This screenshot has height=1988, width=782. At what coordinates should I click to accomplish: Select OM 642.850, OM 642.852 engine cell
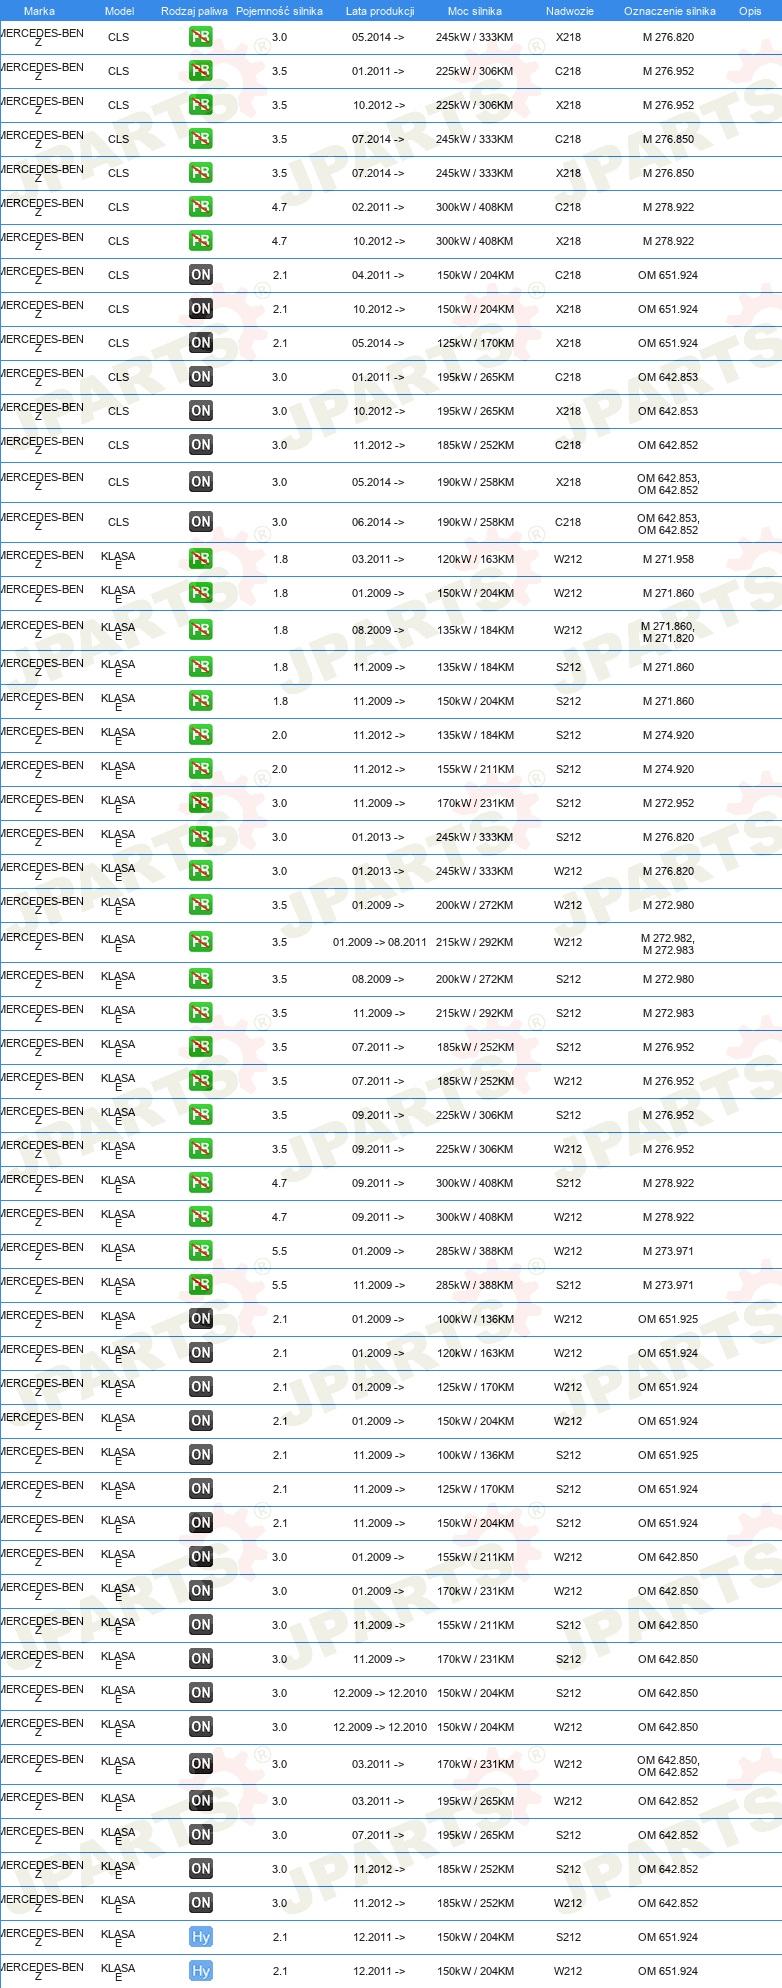tap(668, 1766)
